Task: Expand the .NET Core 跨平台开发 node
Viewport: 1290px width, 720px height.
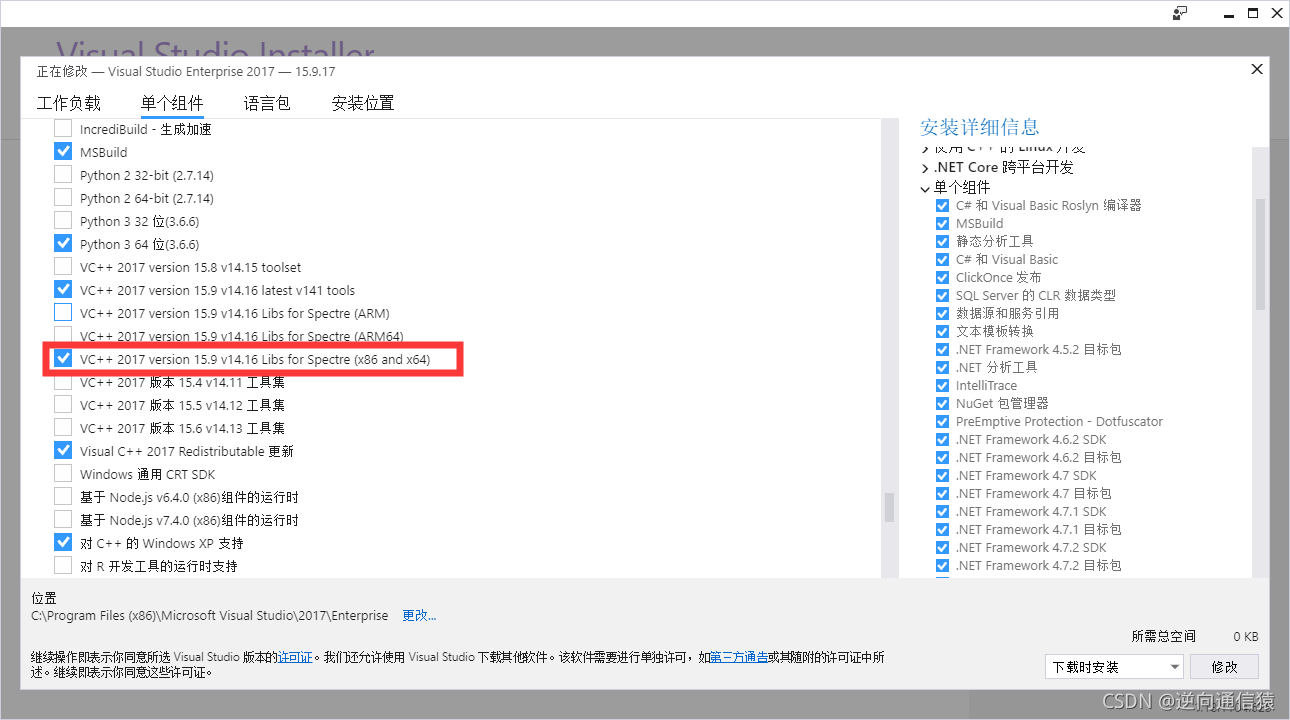Action: (925, 168)
